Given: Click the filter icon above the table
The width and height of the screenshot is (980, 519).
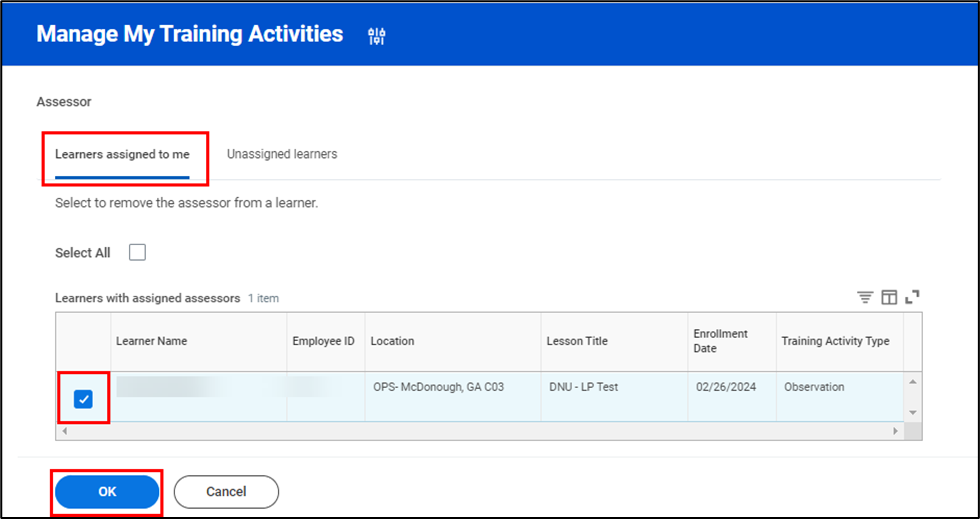Looking at the screenshot, I should click(x=865, y=297).
